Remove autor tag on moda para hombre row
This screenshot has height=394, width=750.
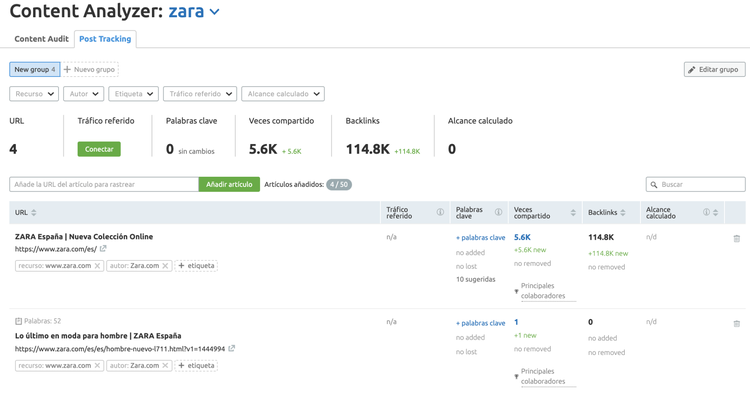(x=165, y=365)
